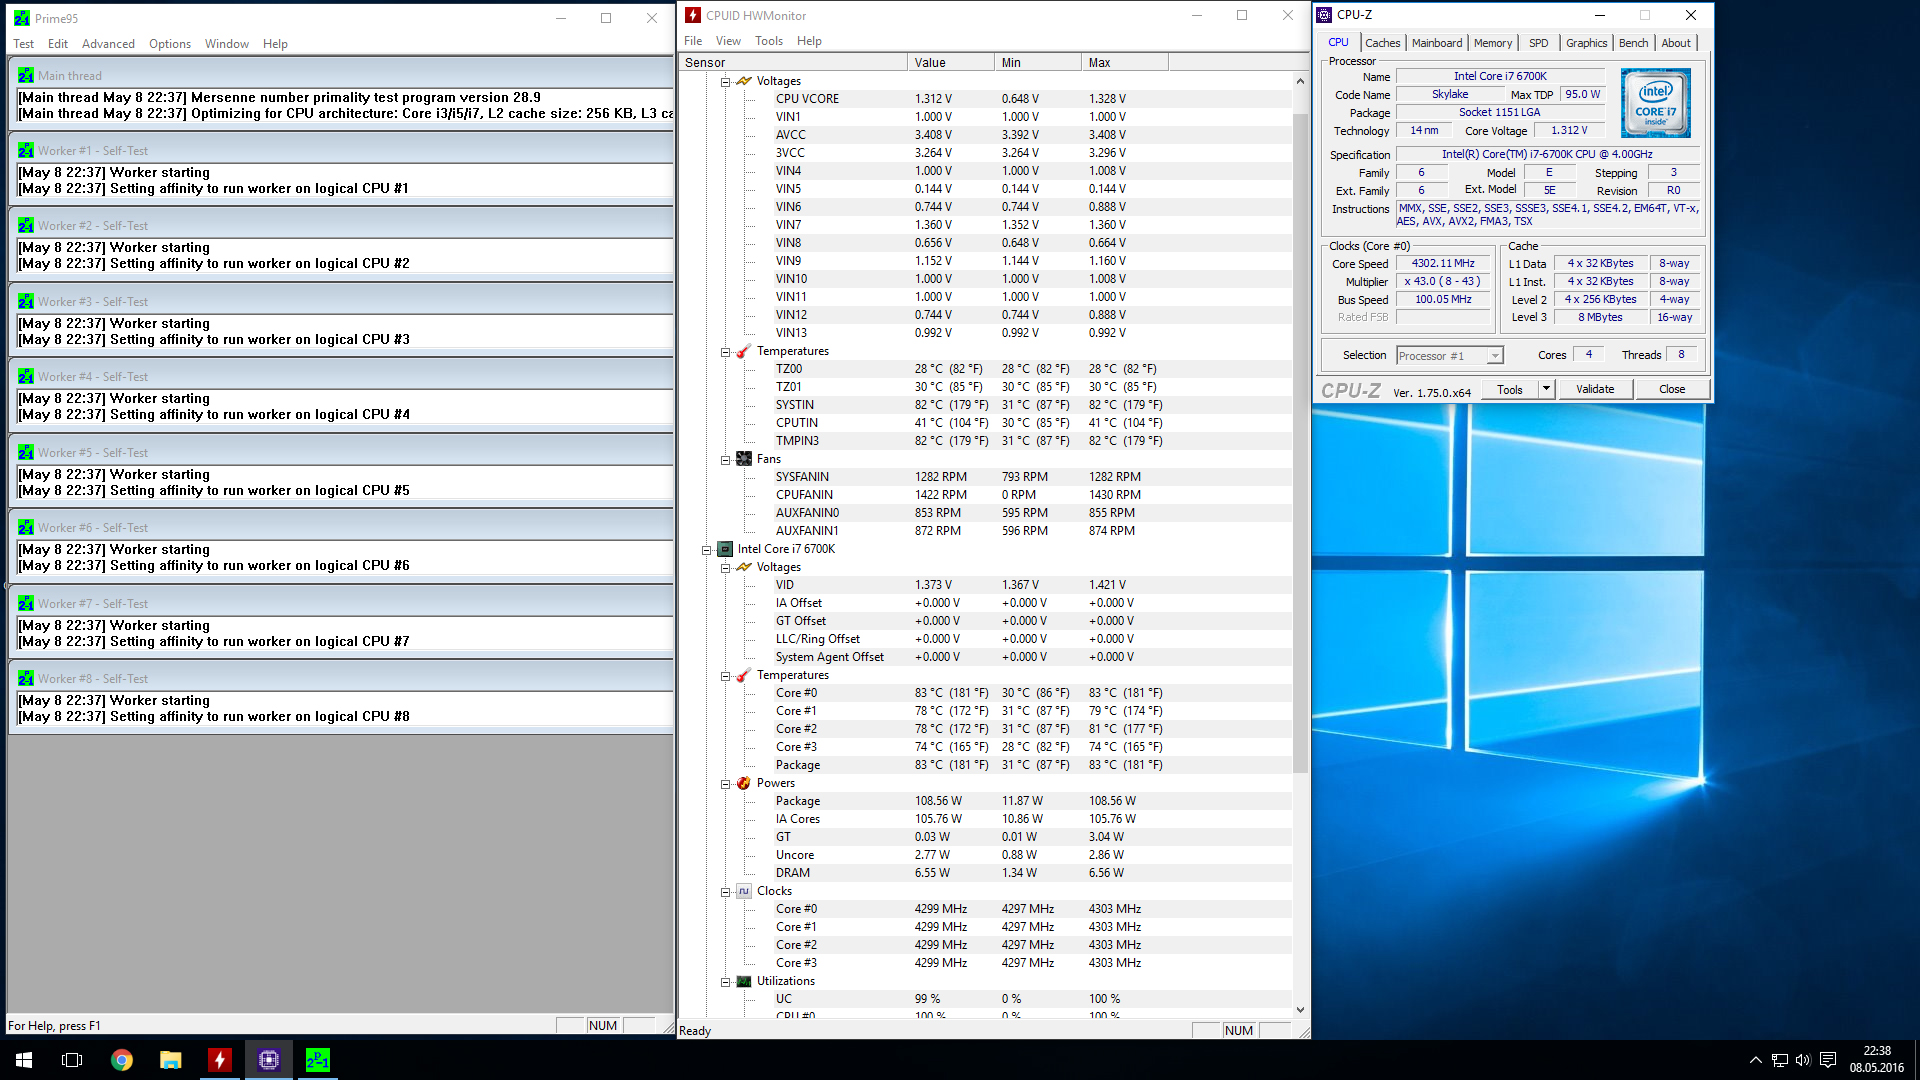
Task: Click the Worker #1 Self-Test window icon
Action: click(26, 151)
